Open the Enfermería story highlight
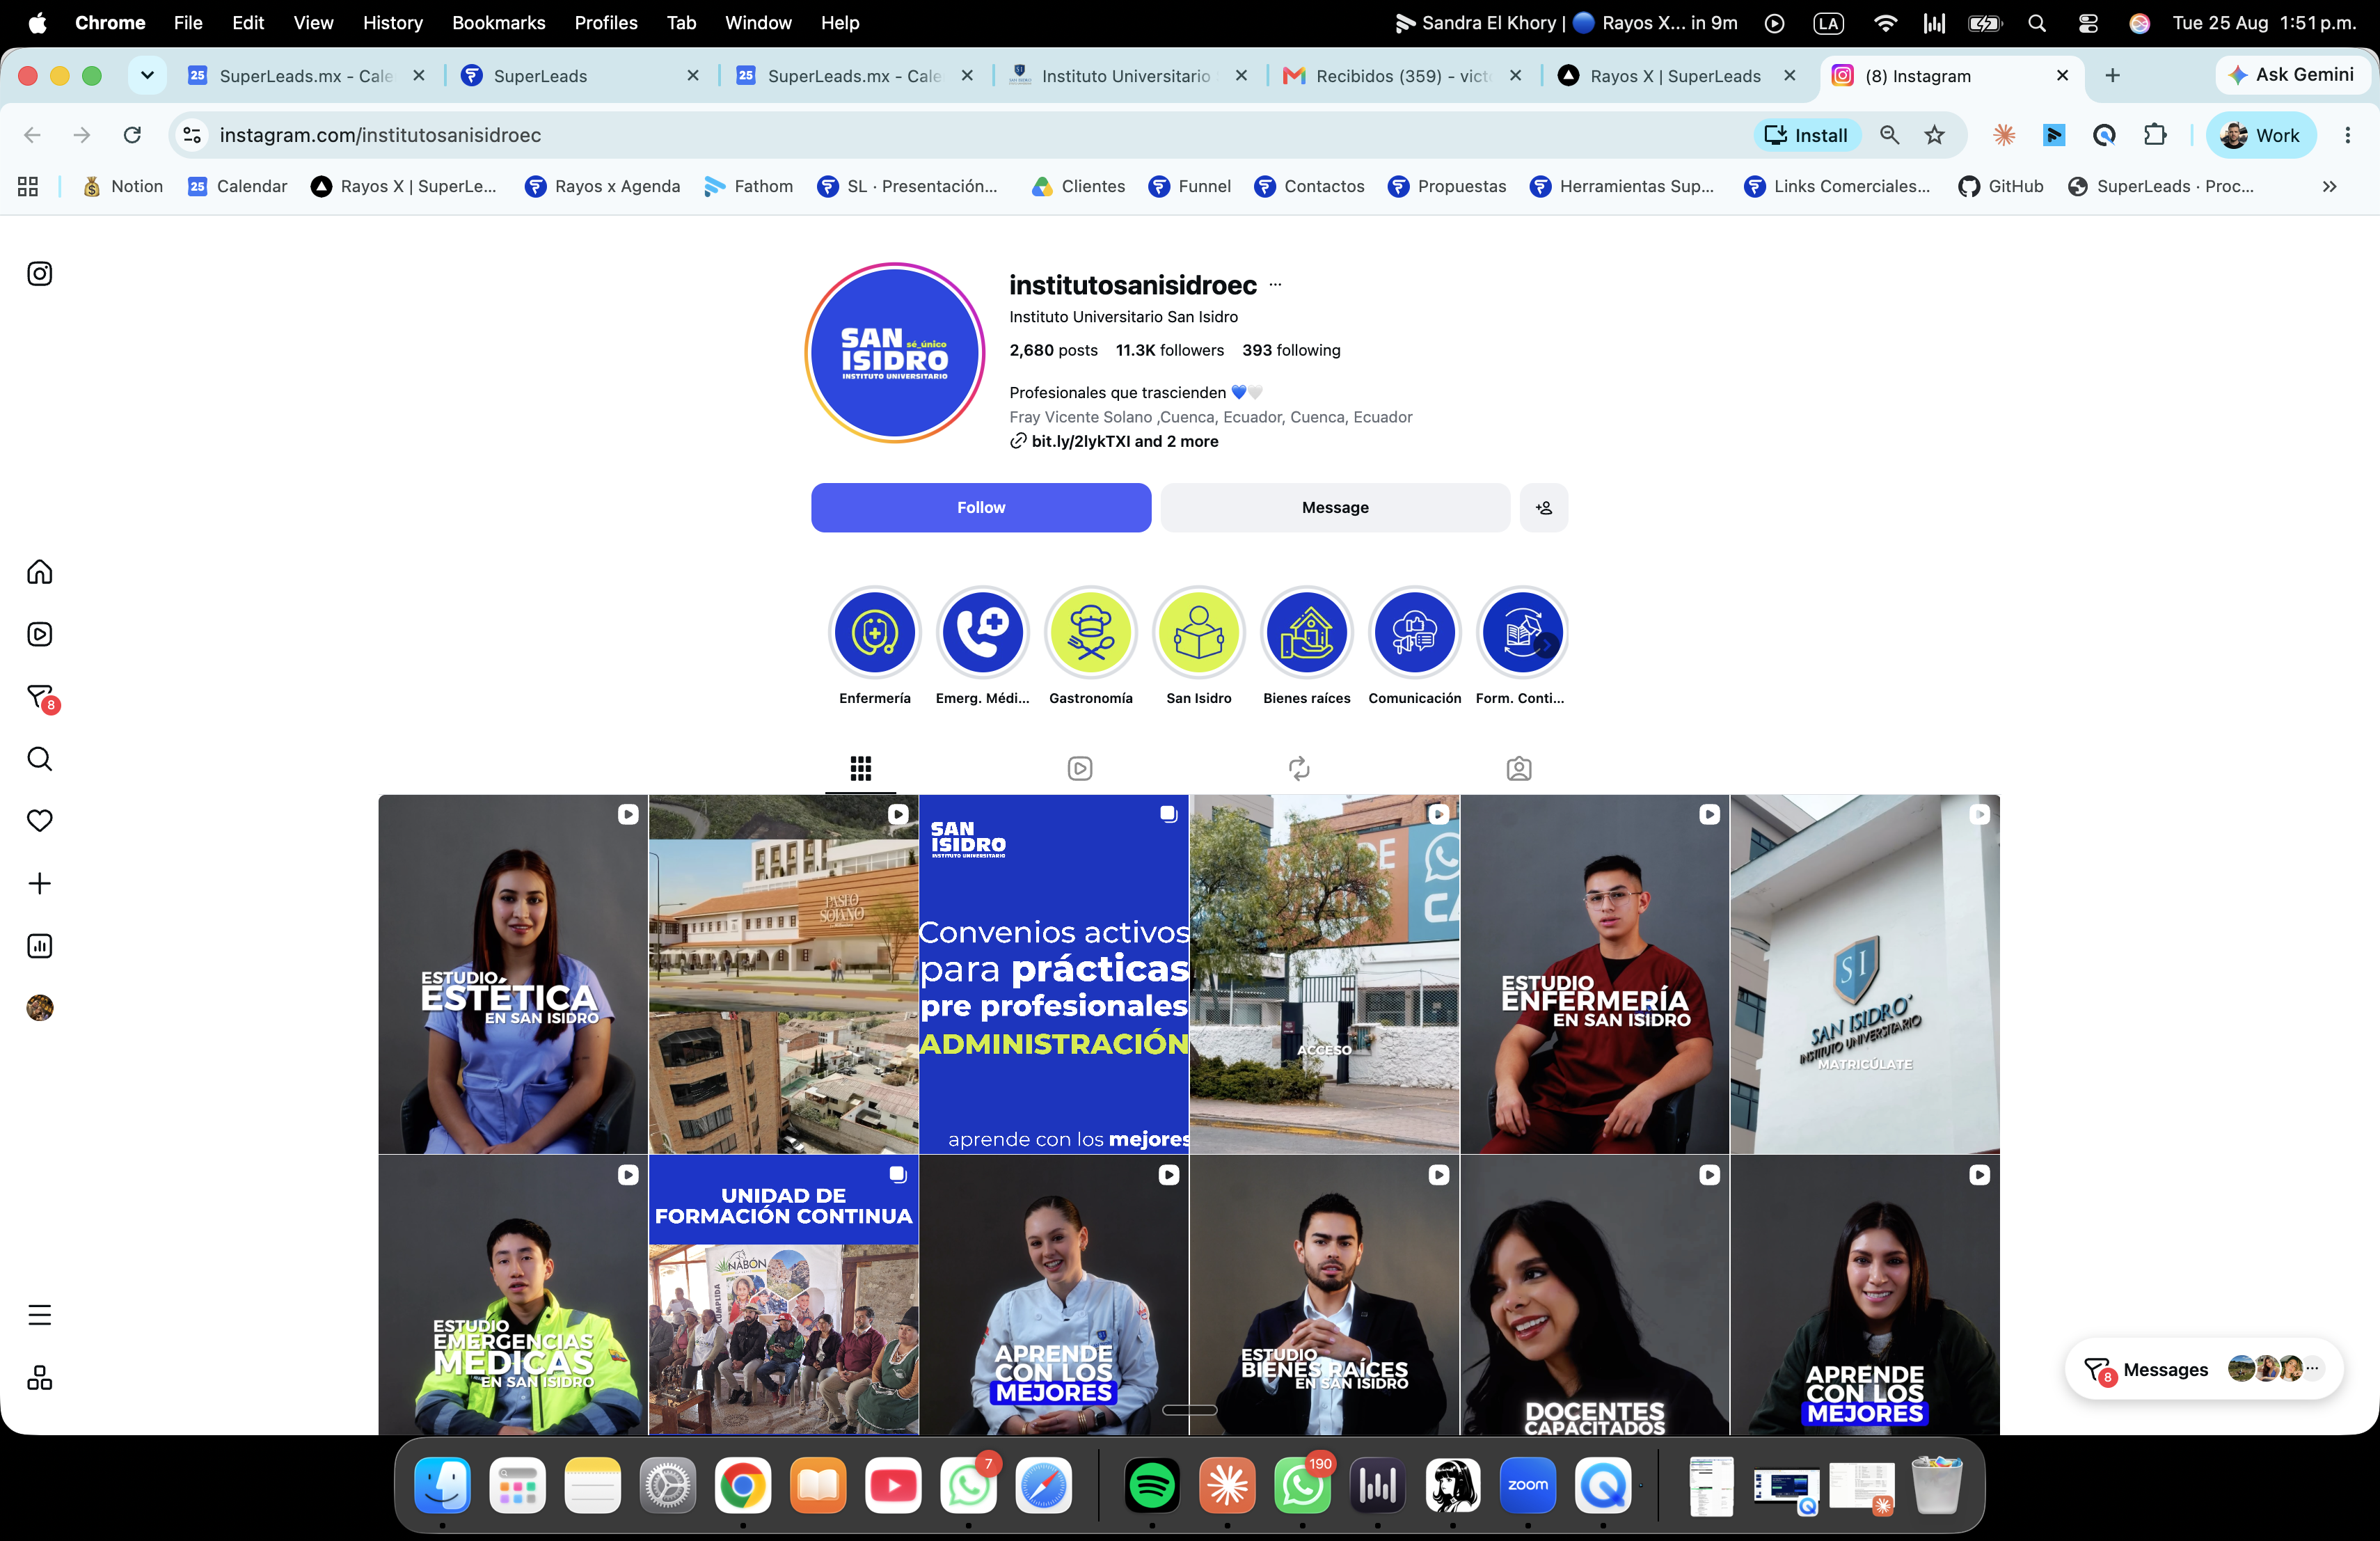The width and height of the screenshot is (2380, 1541). point(875,633)
